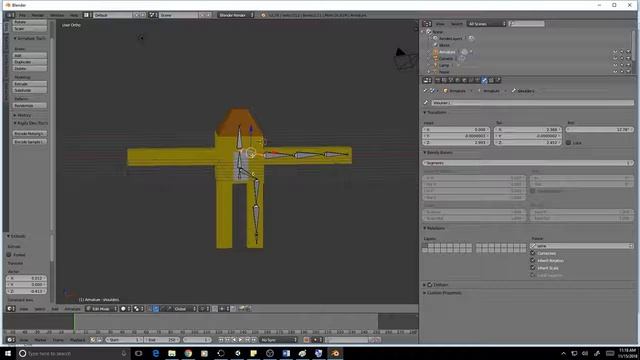
Task: Click the pin icon in properties breadcrumb
Action: pos(425,91)
